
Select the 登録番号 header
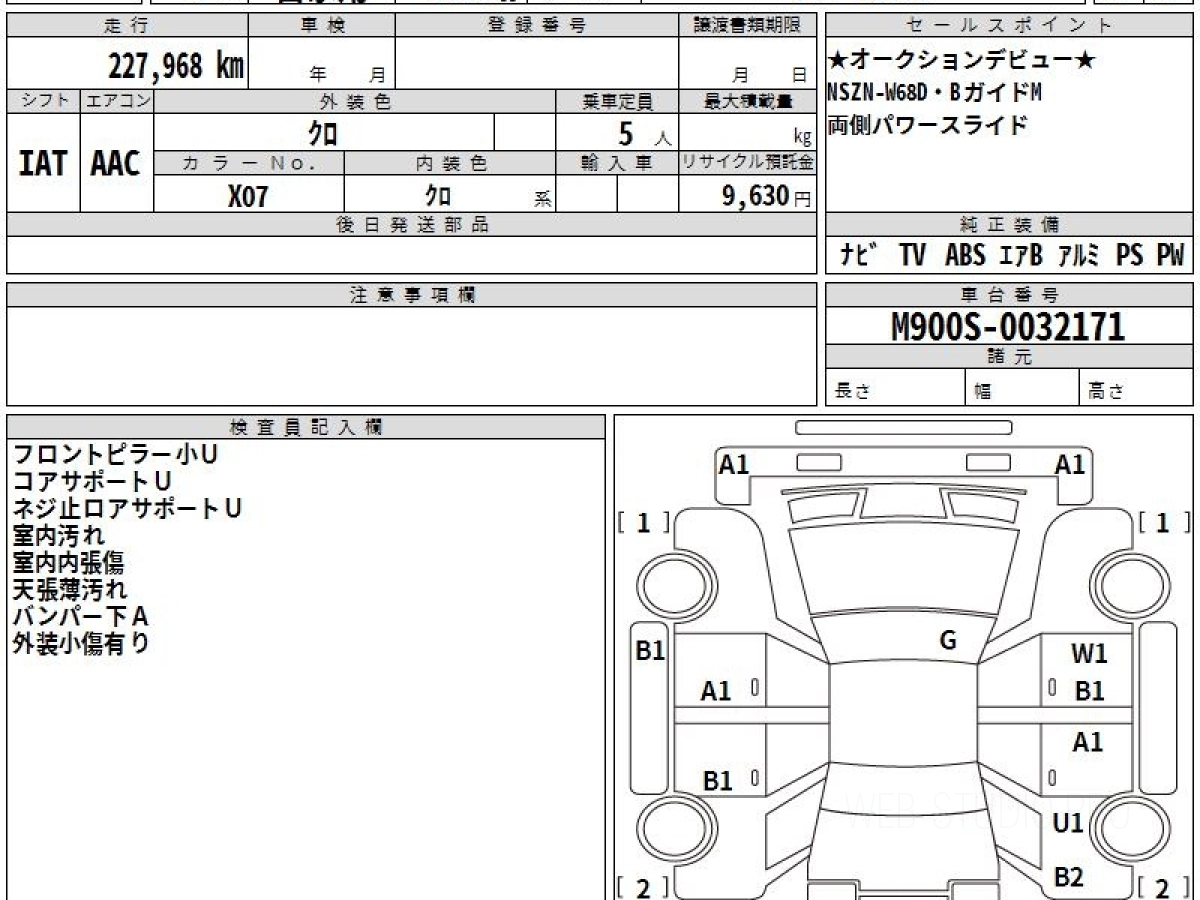pos(537,26)
